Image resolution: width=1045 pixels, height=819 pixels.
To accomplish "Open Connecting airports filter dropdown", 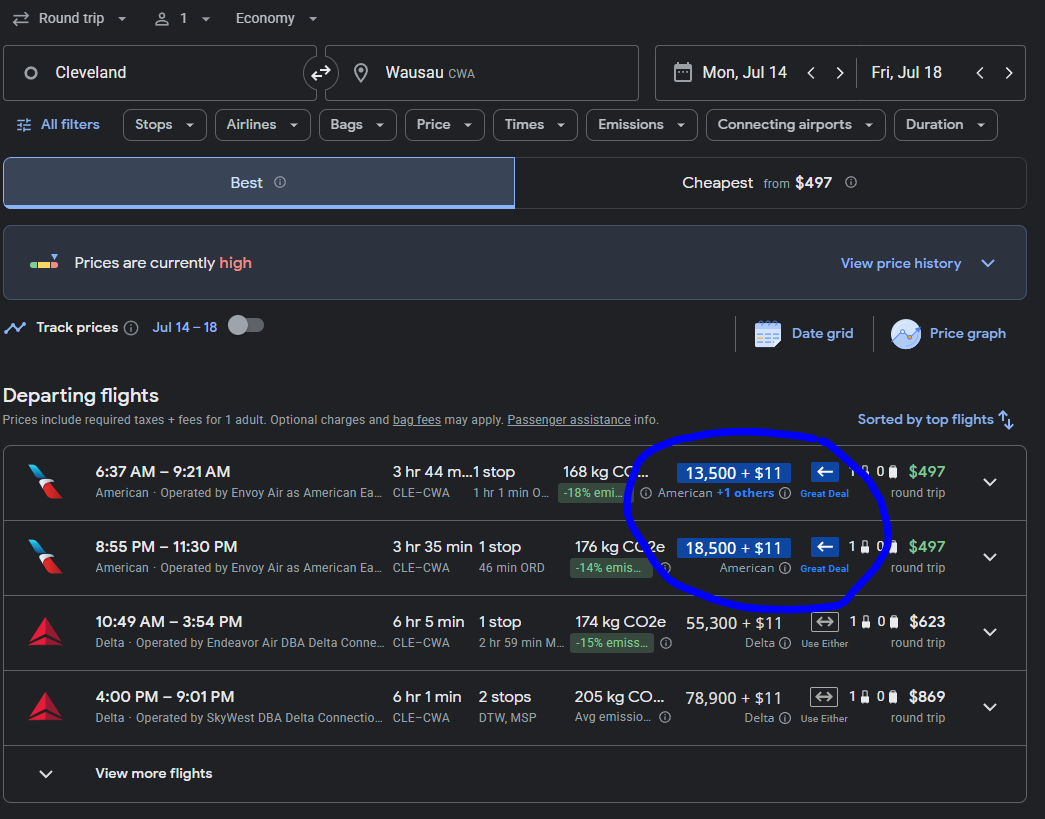I will point(796,125).
